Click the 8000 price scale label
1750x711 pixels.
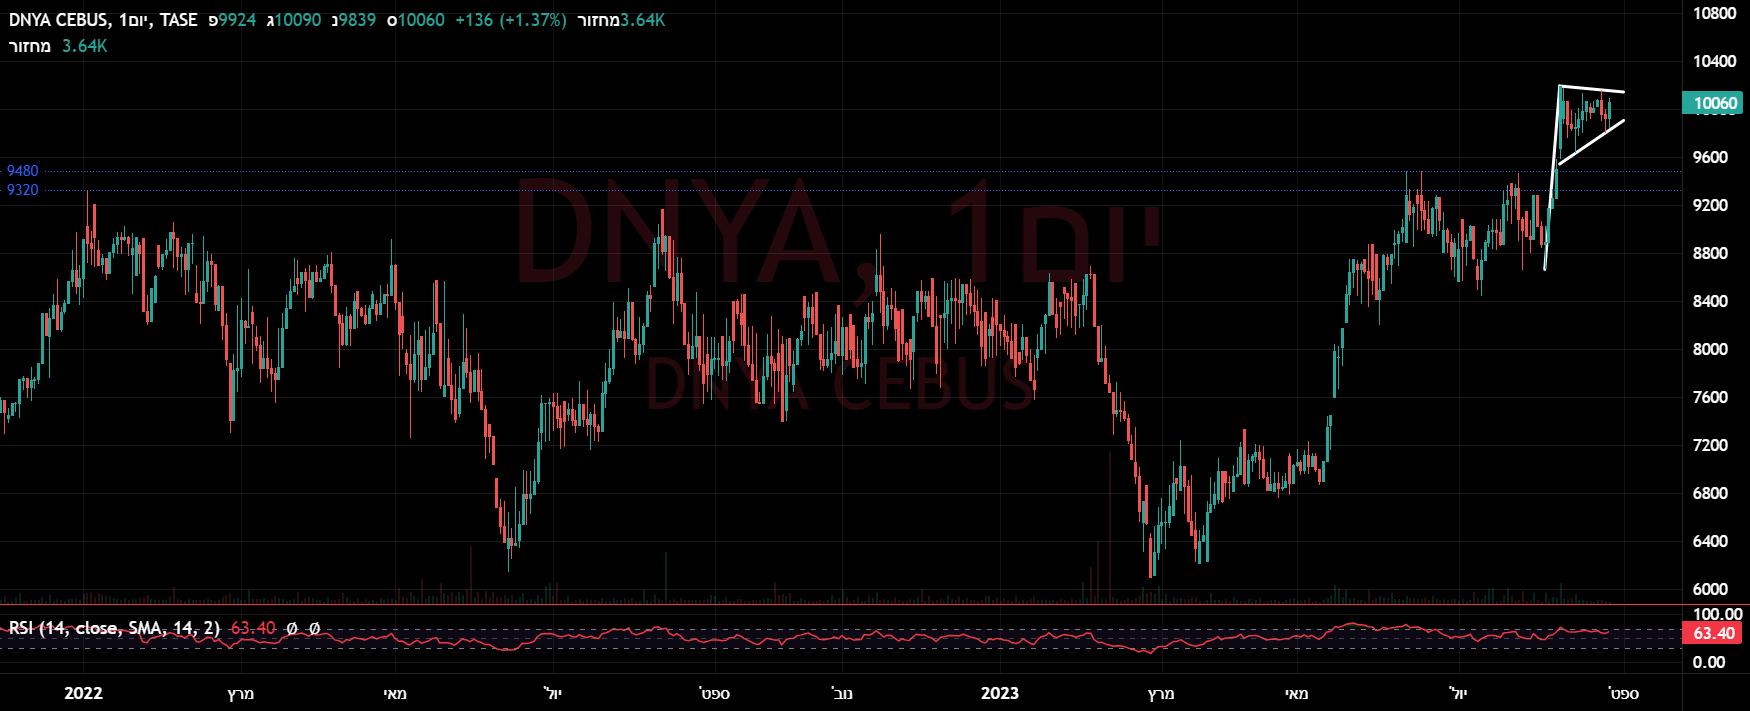pyautogui.click(x=1710, y=349)
